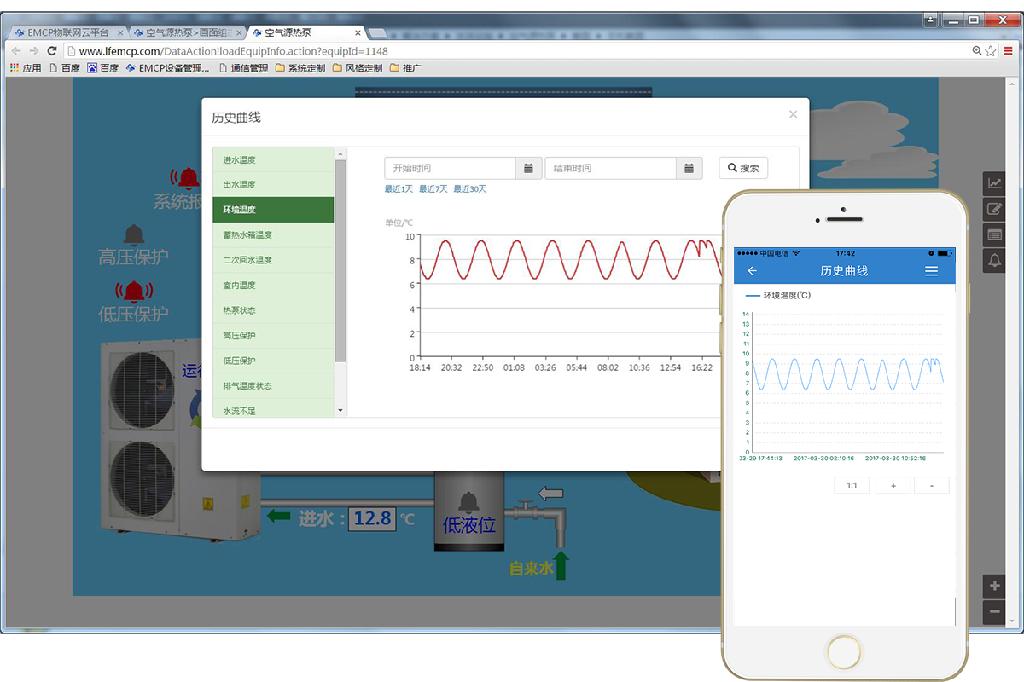The width and height of the screenshot is (1024, 682).
Task: Close the 历史曲线 dialog with the X
Action: [793, 114]
